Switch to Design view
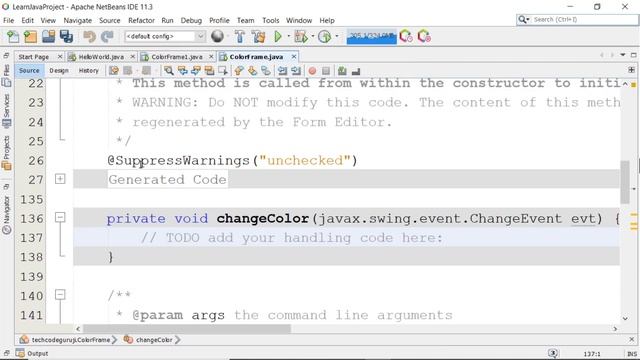This screenshot has width=640, height=360. pos(59,71)
